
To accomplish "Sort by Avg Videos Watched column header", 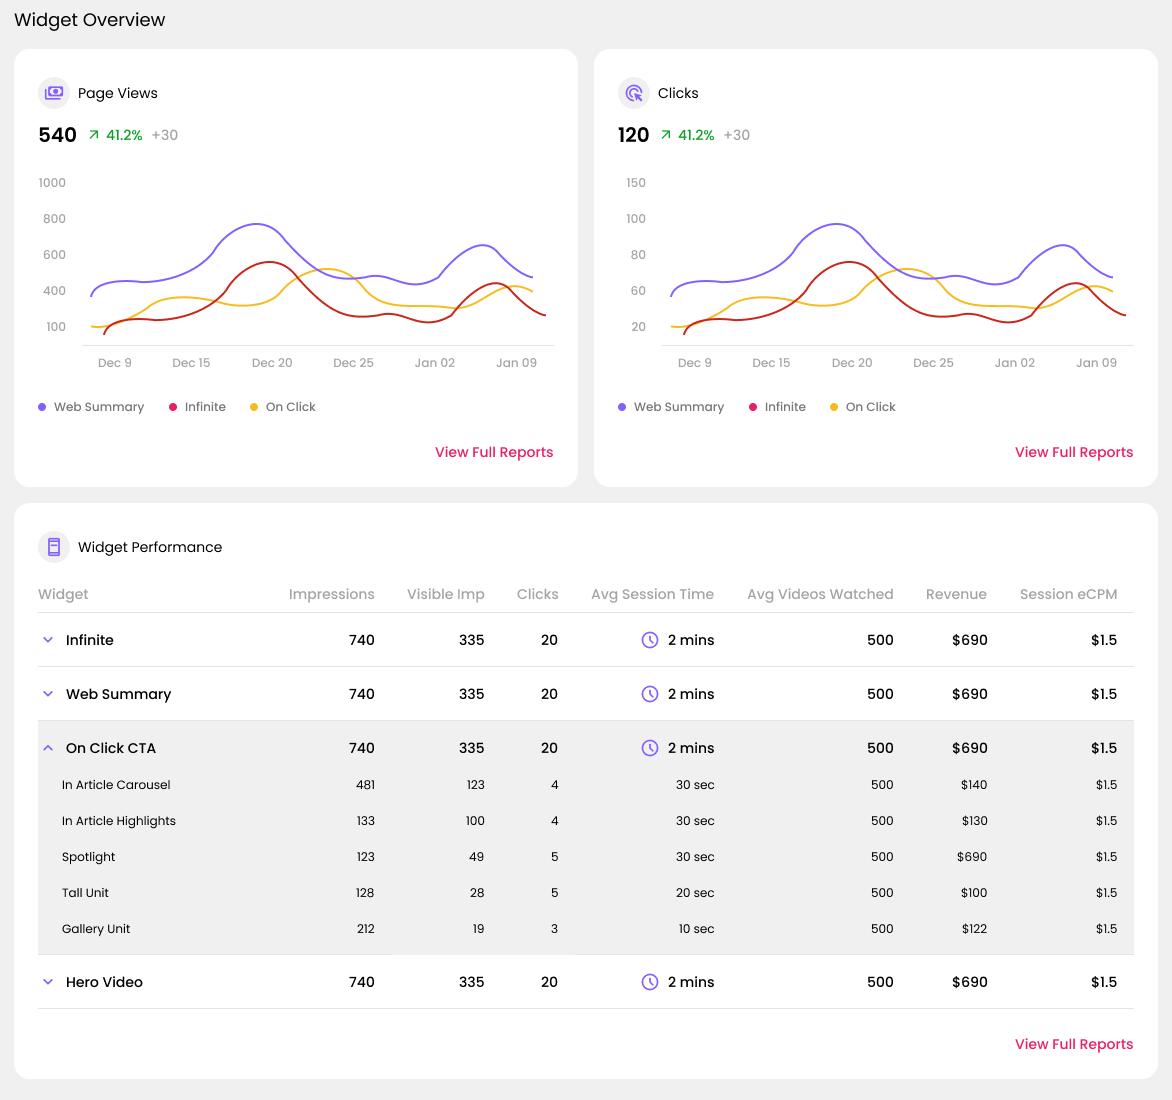I will coord(820,594).
